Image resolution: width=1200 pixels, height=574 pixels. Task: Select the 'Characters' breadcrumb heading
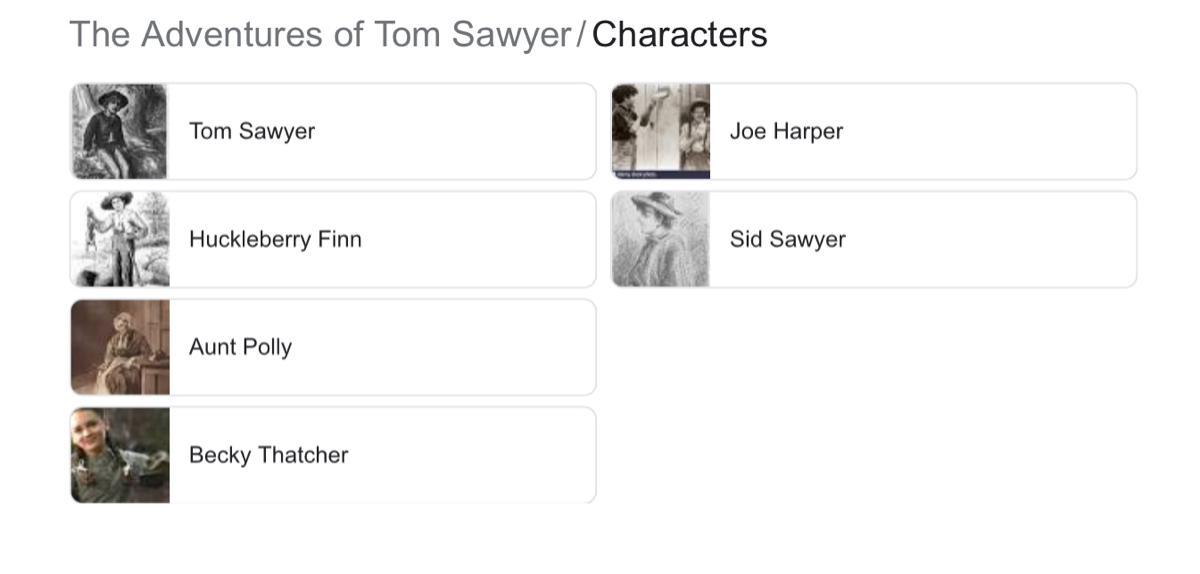(679, 34)
